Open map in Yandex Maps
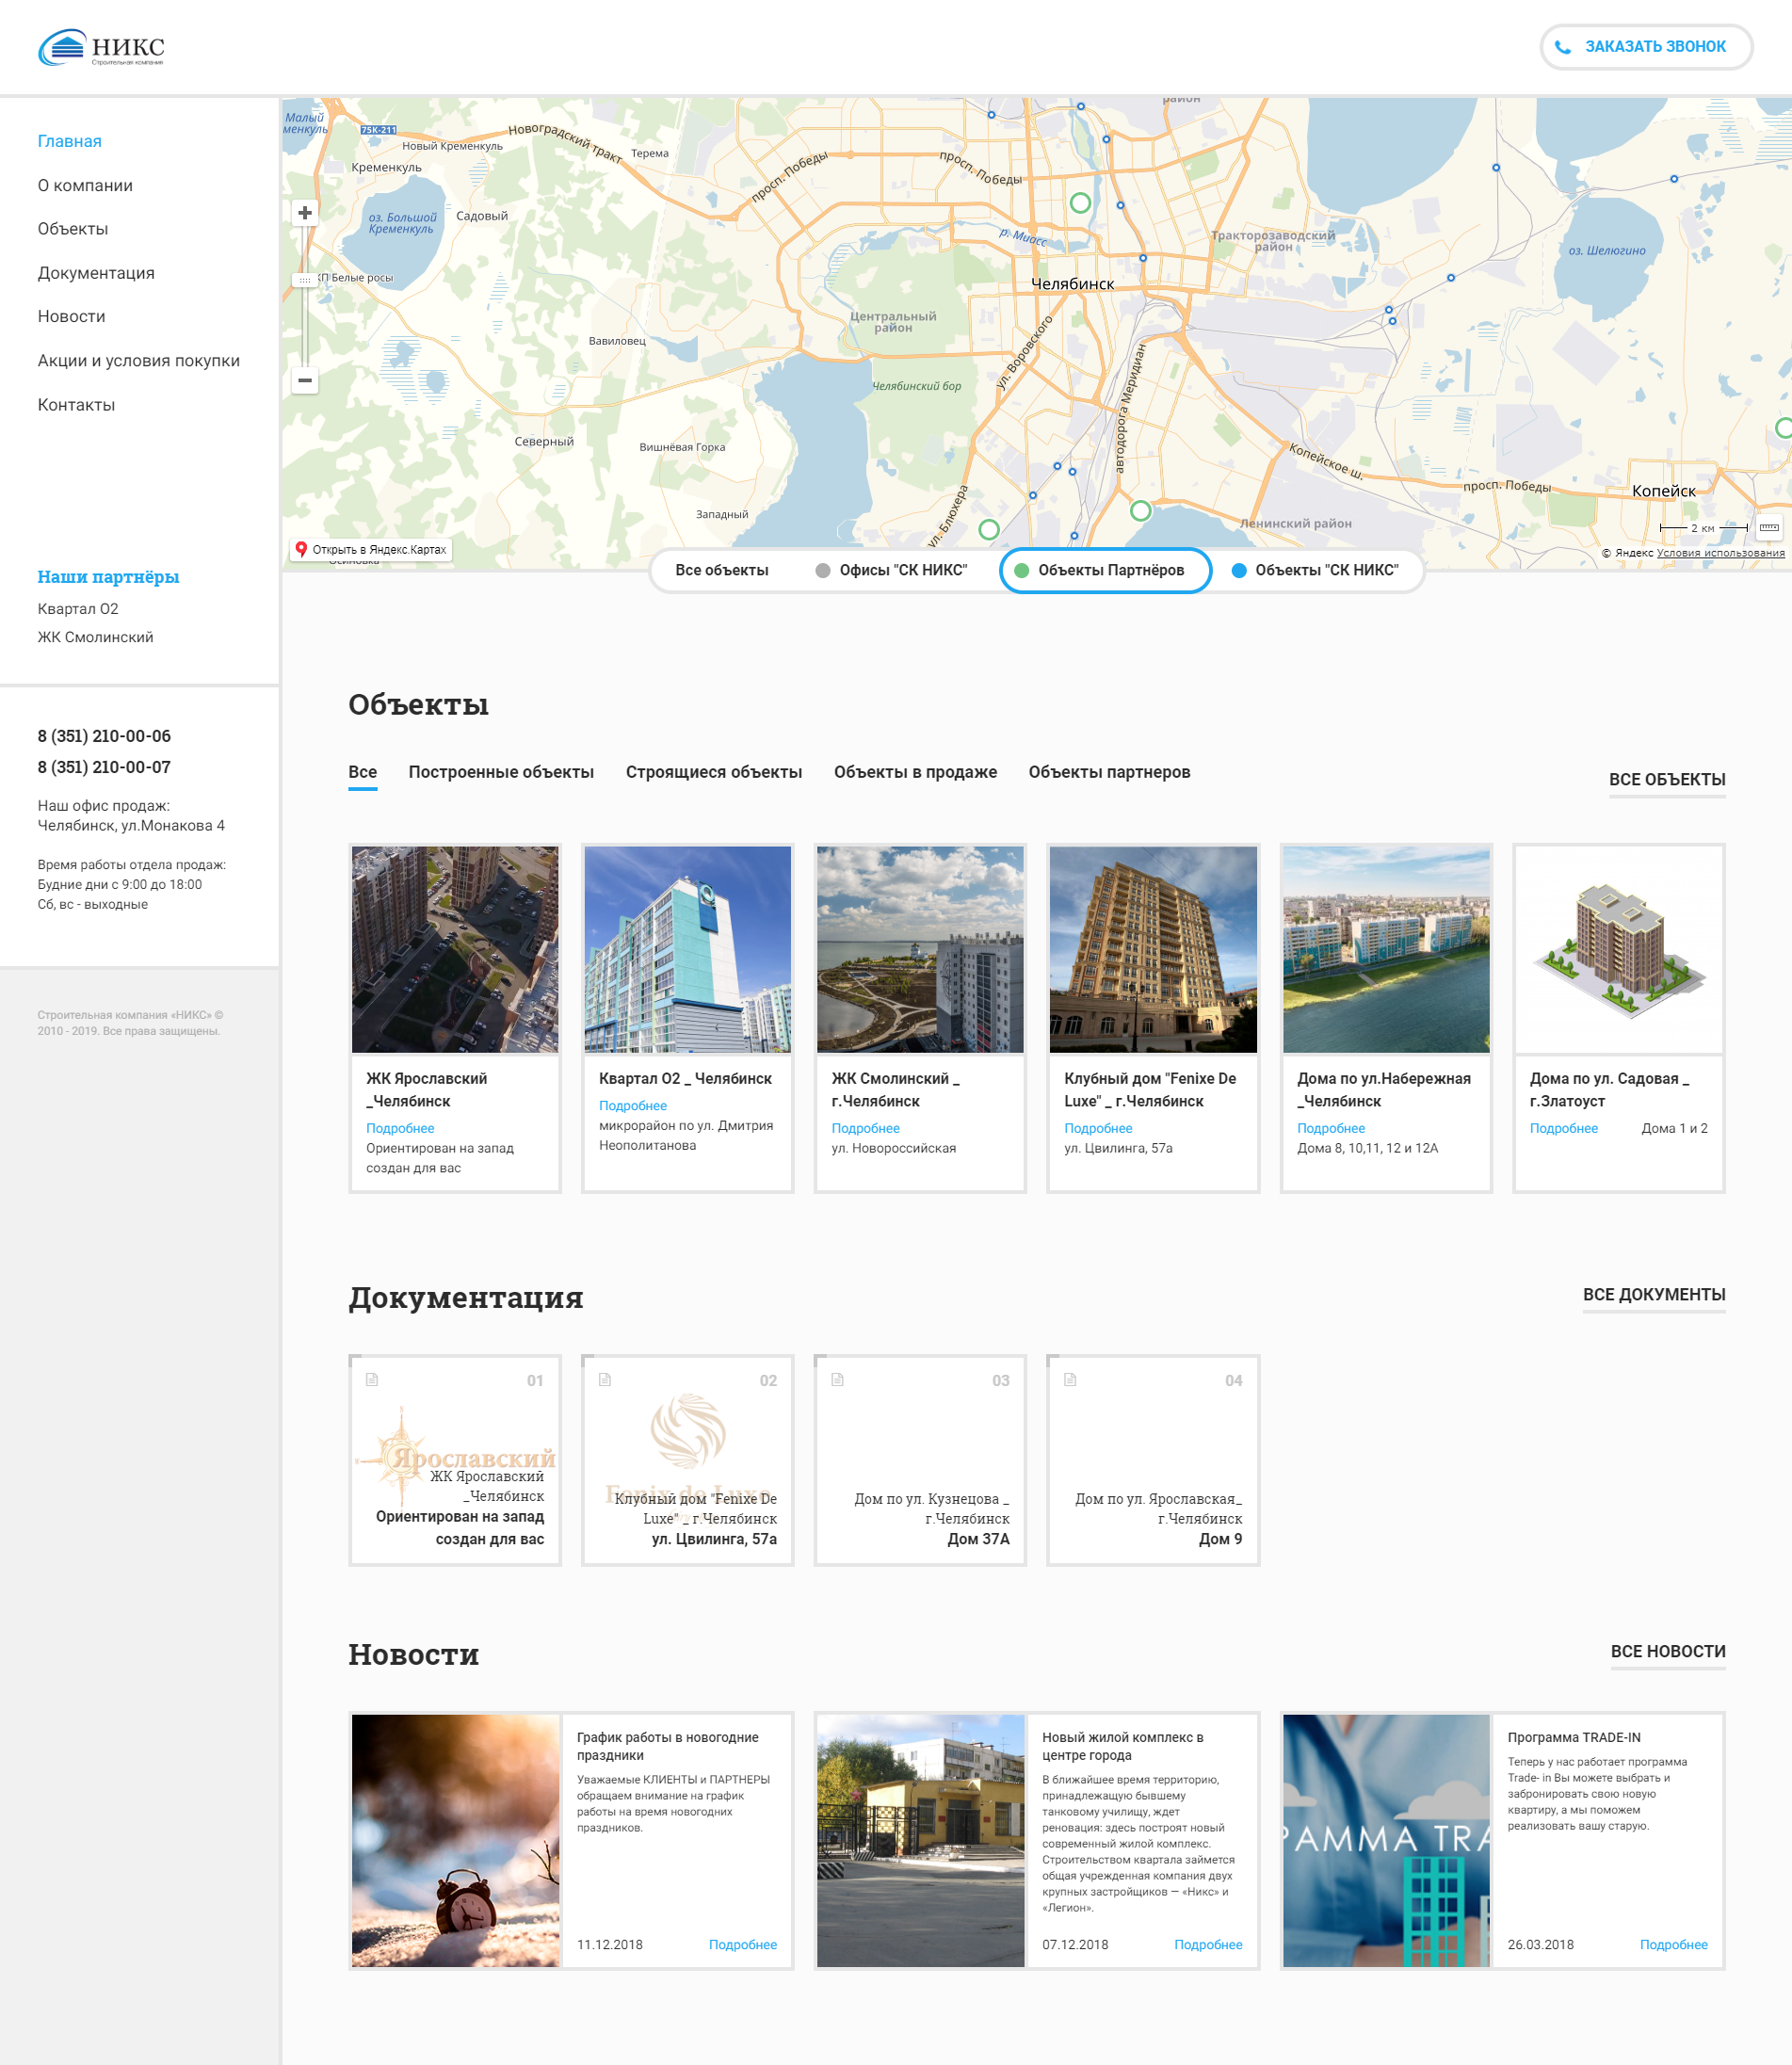This screenshot has width=1792, height=2065. (x=371, y=549)
